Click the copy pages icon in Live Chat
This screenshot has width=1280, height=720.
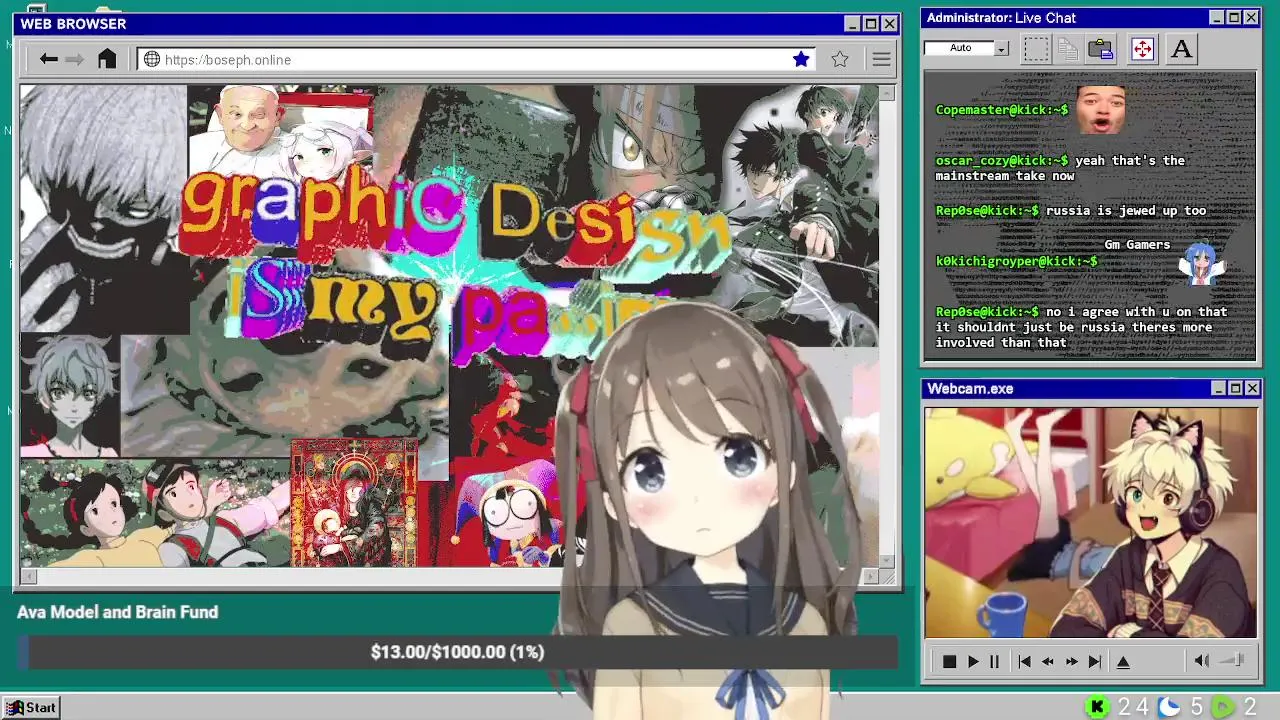tap(1068, 49)
